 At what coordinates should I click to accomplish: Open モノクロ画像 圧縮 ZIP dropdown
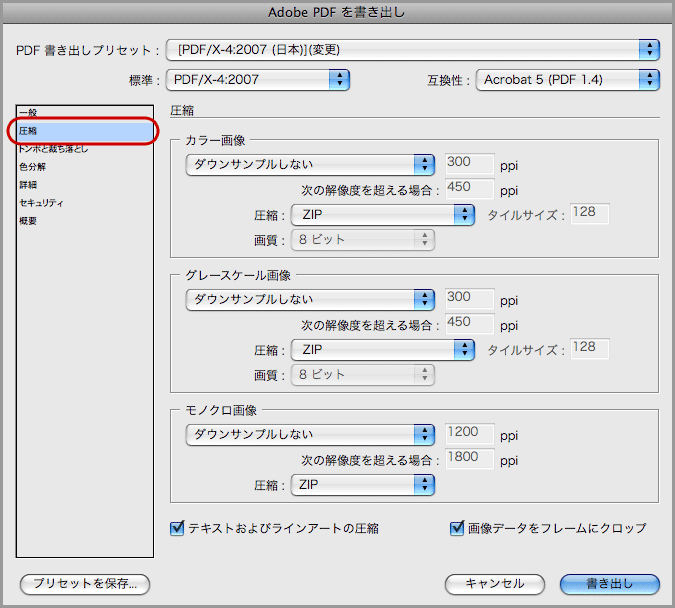pos(362,485)
